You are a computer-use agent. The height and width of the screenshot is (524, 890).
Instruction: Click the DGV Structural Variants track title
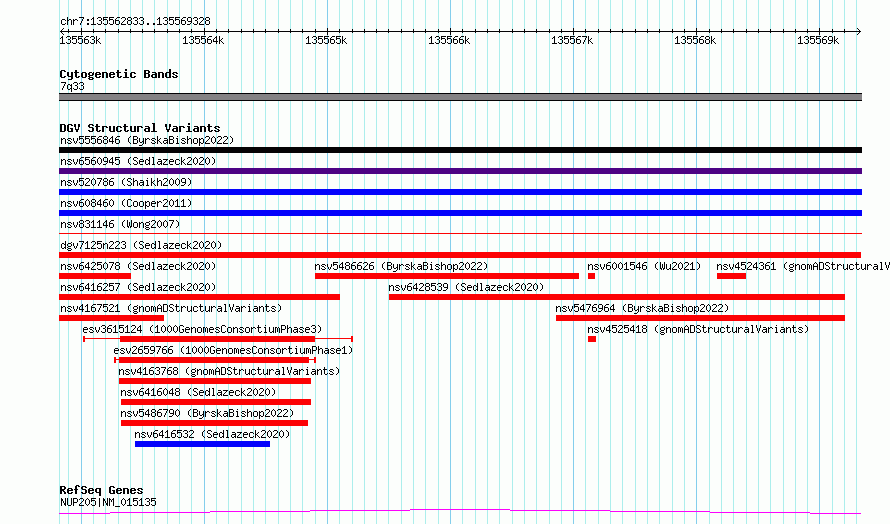(140, 128)
